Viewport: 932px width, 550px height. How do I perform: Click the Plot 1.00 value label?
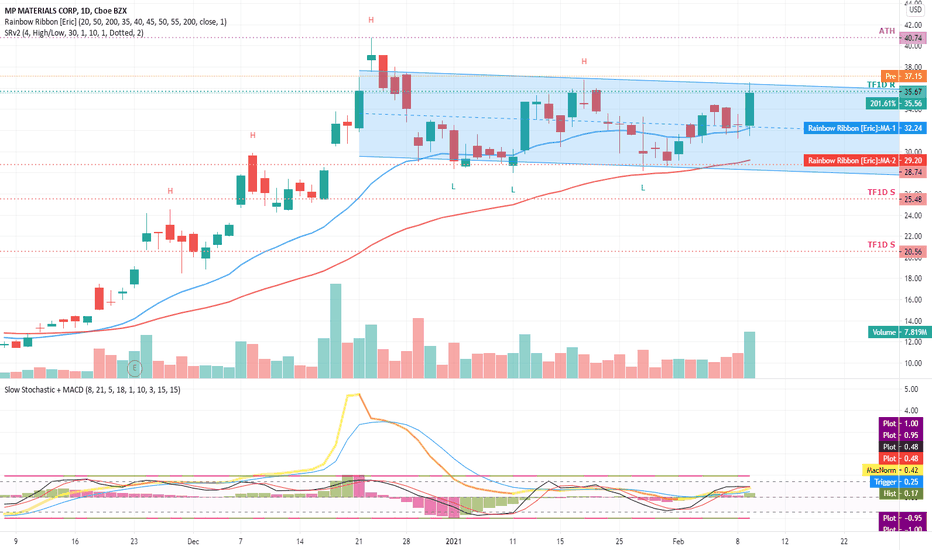pos(900,424)
